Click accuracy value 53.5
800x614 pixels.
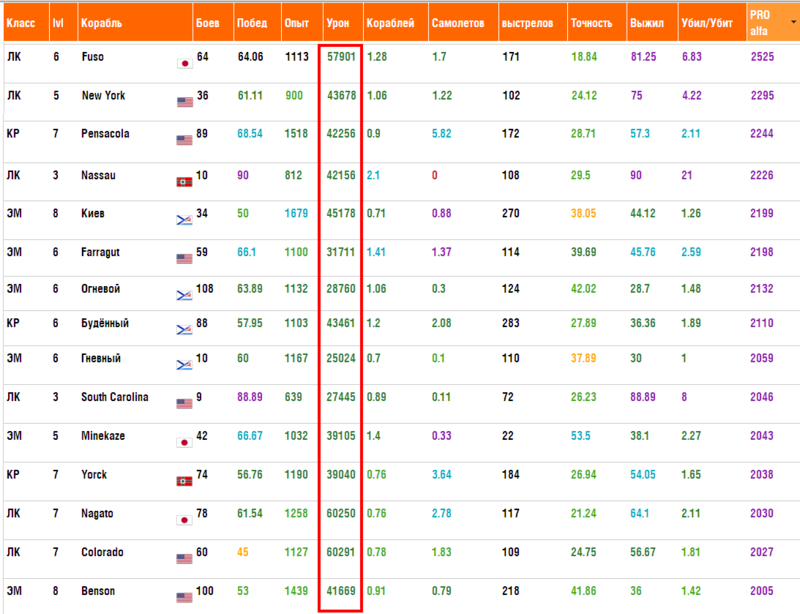point(581,436)
